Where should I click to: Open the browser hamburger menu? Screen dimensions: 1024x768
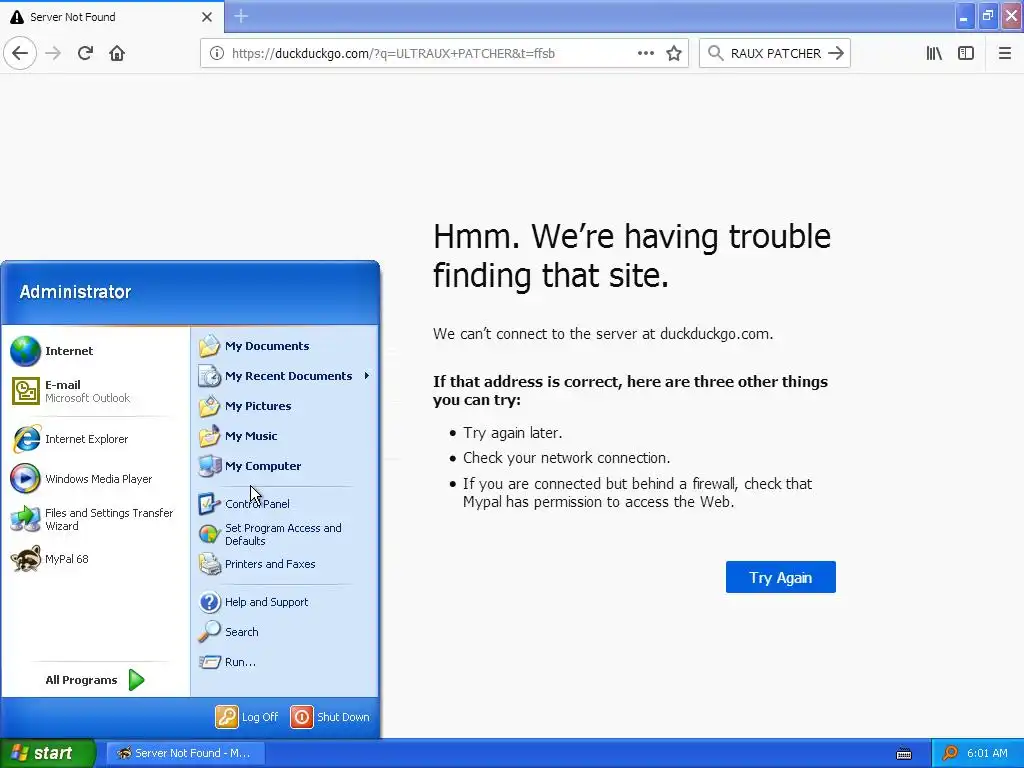[x=1005, y=54]
